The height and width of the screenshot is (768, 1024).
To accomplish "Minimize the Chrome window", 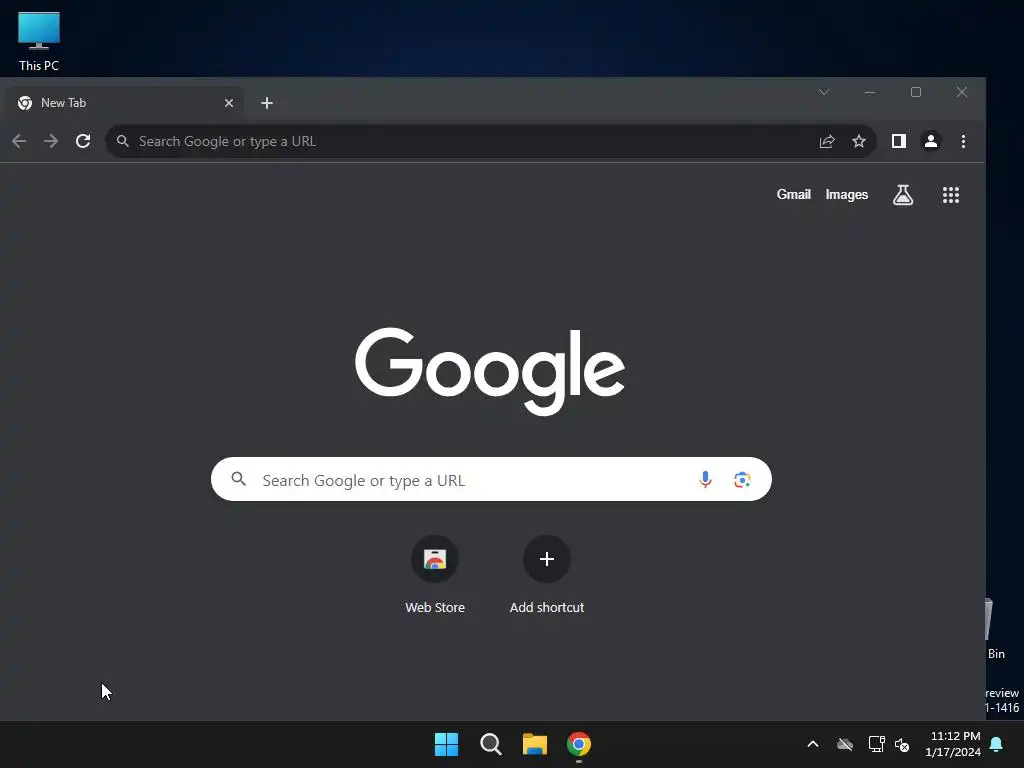I will pos(870,92).
